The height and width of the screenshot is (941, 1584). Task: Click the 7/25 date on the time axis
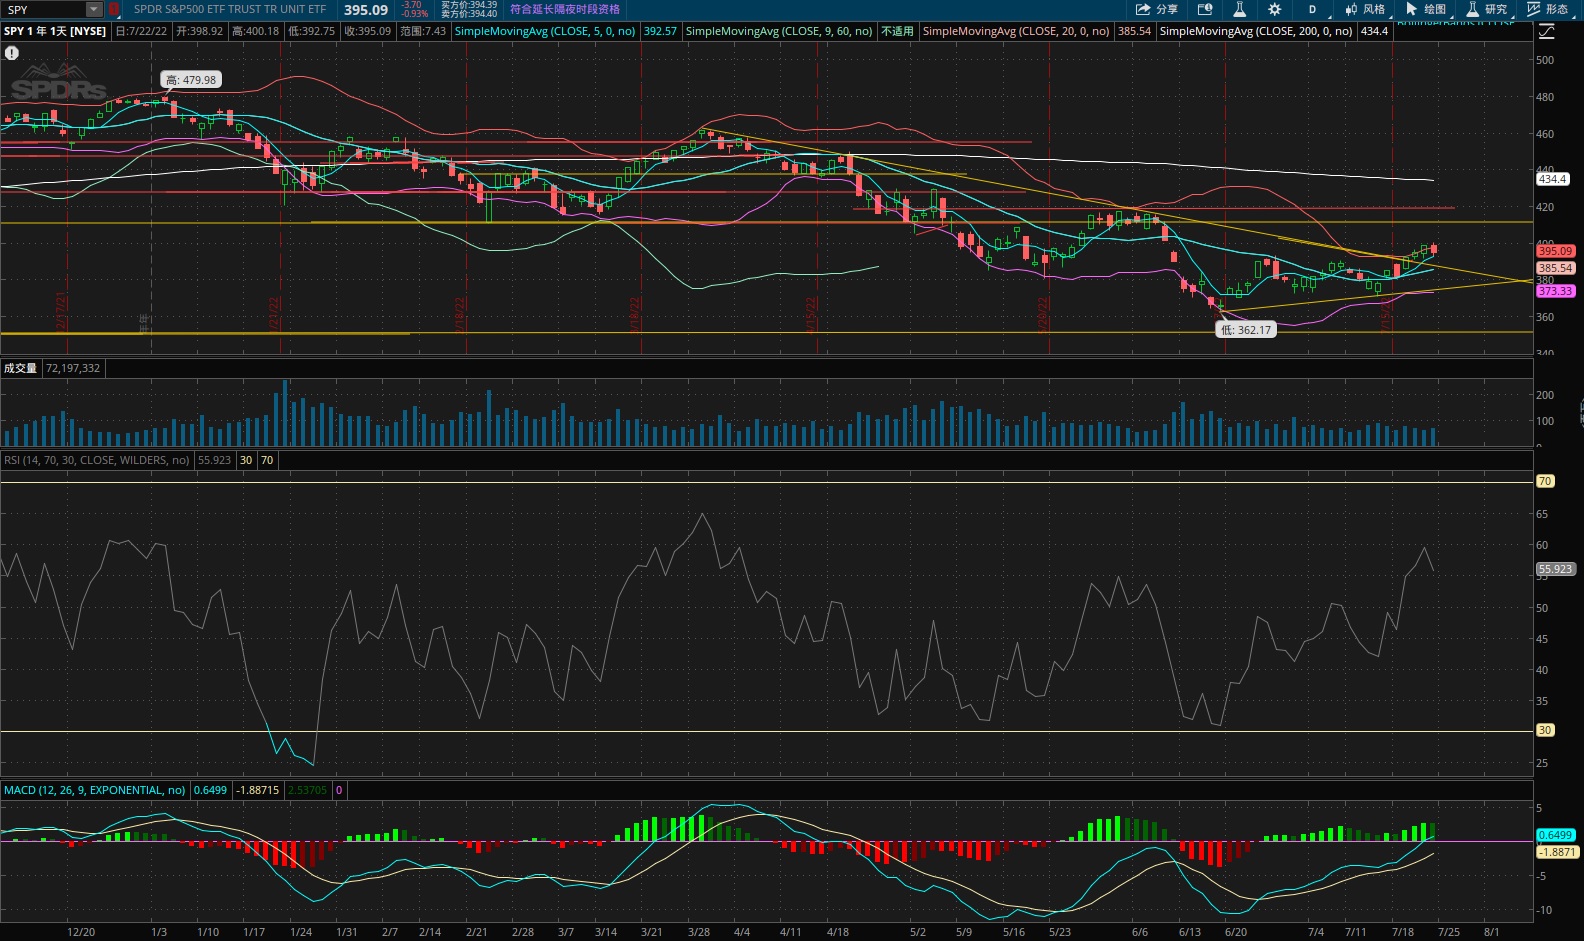[1448, 932]
